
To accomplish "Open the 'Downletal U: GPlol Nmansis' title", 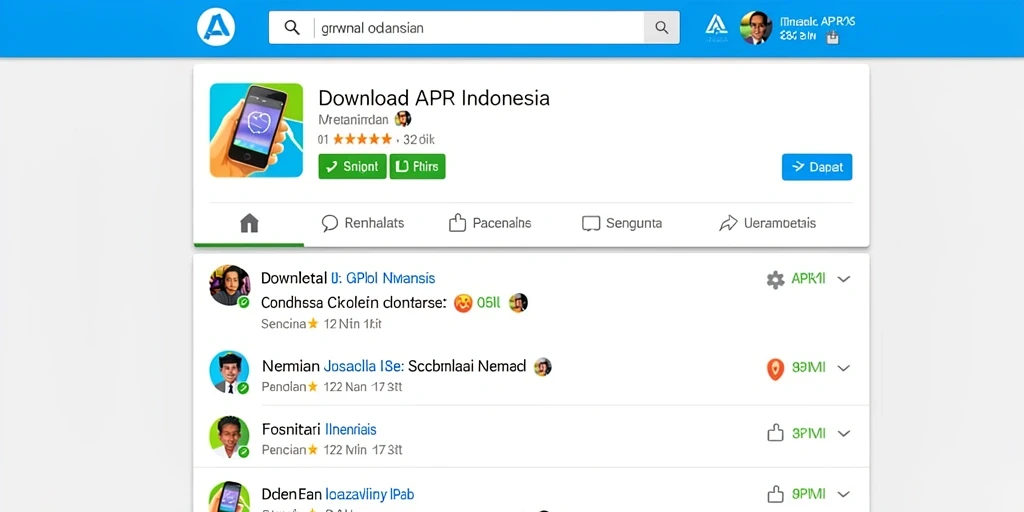I will point(348,278).
